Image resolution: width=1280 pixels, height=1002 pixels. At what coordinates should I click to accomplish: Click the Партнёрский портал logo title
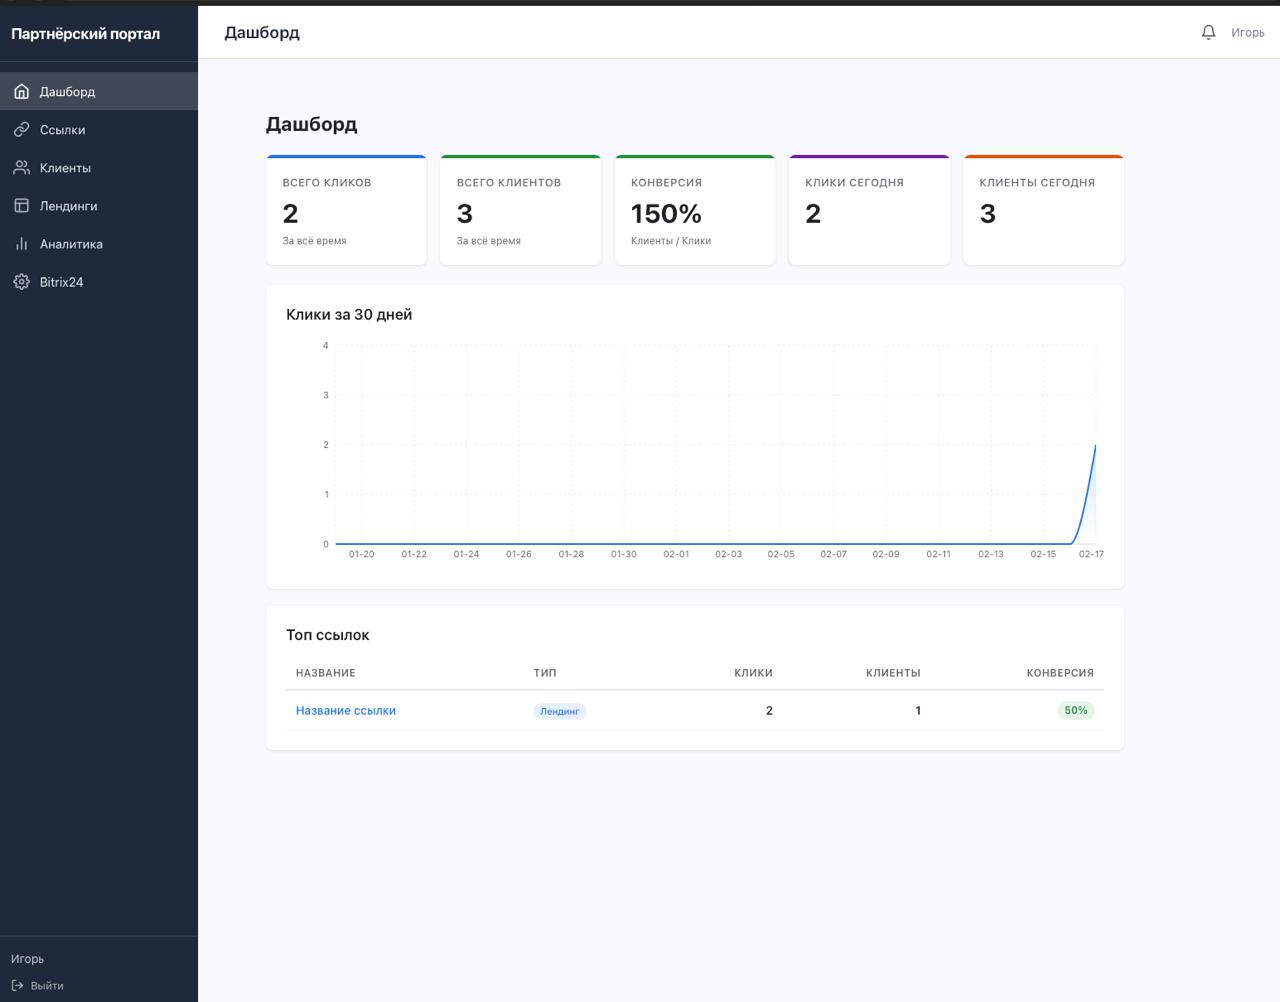(x=85, y=34)
